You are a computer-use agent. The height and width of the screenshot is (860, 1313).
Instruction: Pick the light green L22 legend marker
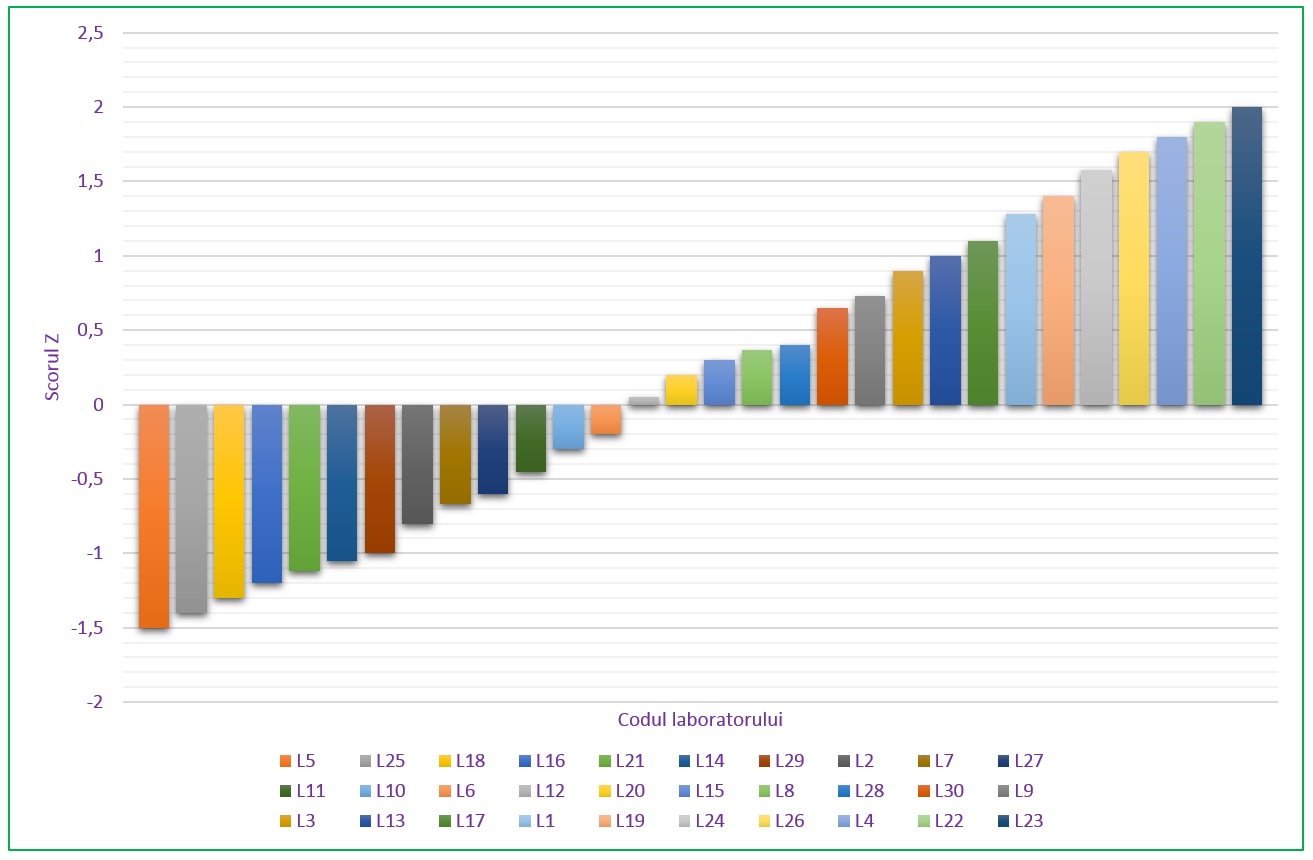[x=924, y=822]
